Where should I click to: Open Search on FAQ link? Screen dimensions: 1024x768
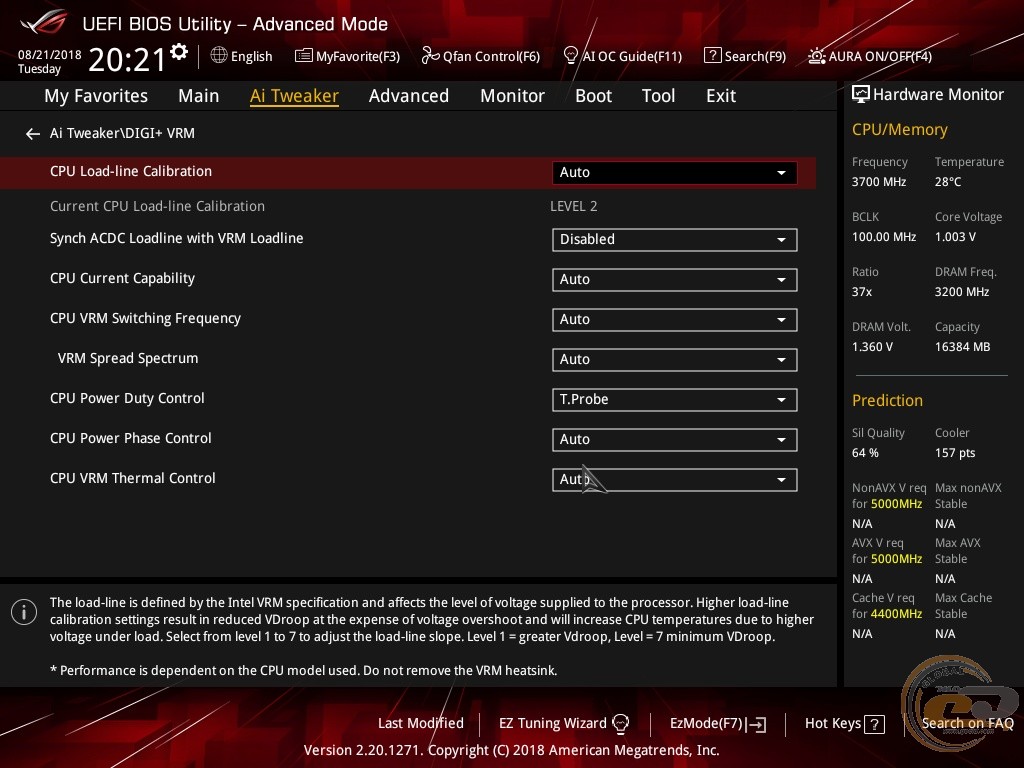pos(967,723)
